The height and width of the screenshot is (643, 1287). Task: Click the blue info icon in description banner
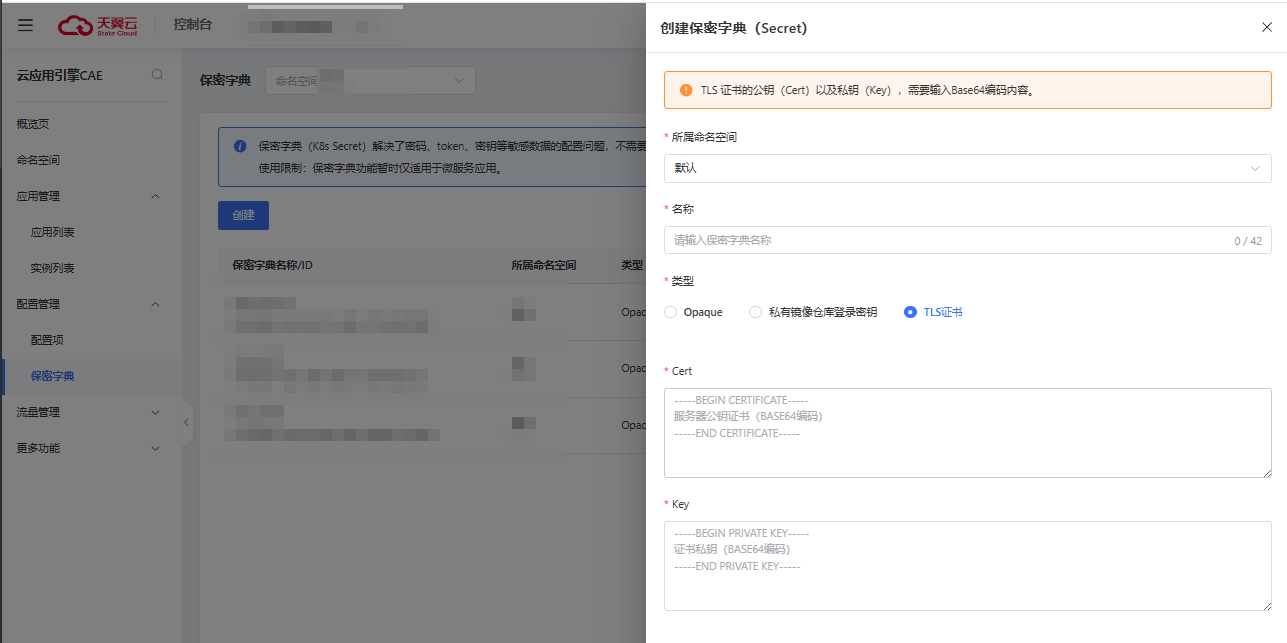(240, 146)
